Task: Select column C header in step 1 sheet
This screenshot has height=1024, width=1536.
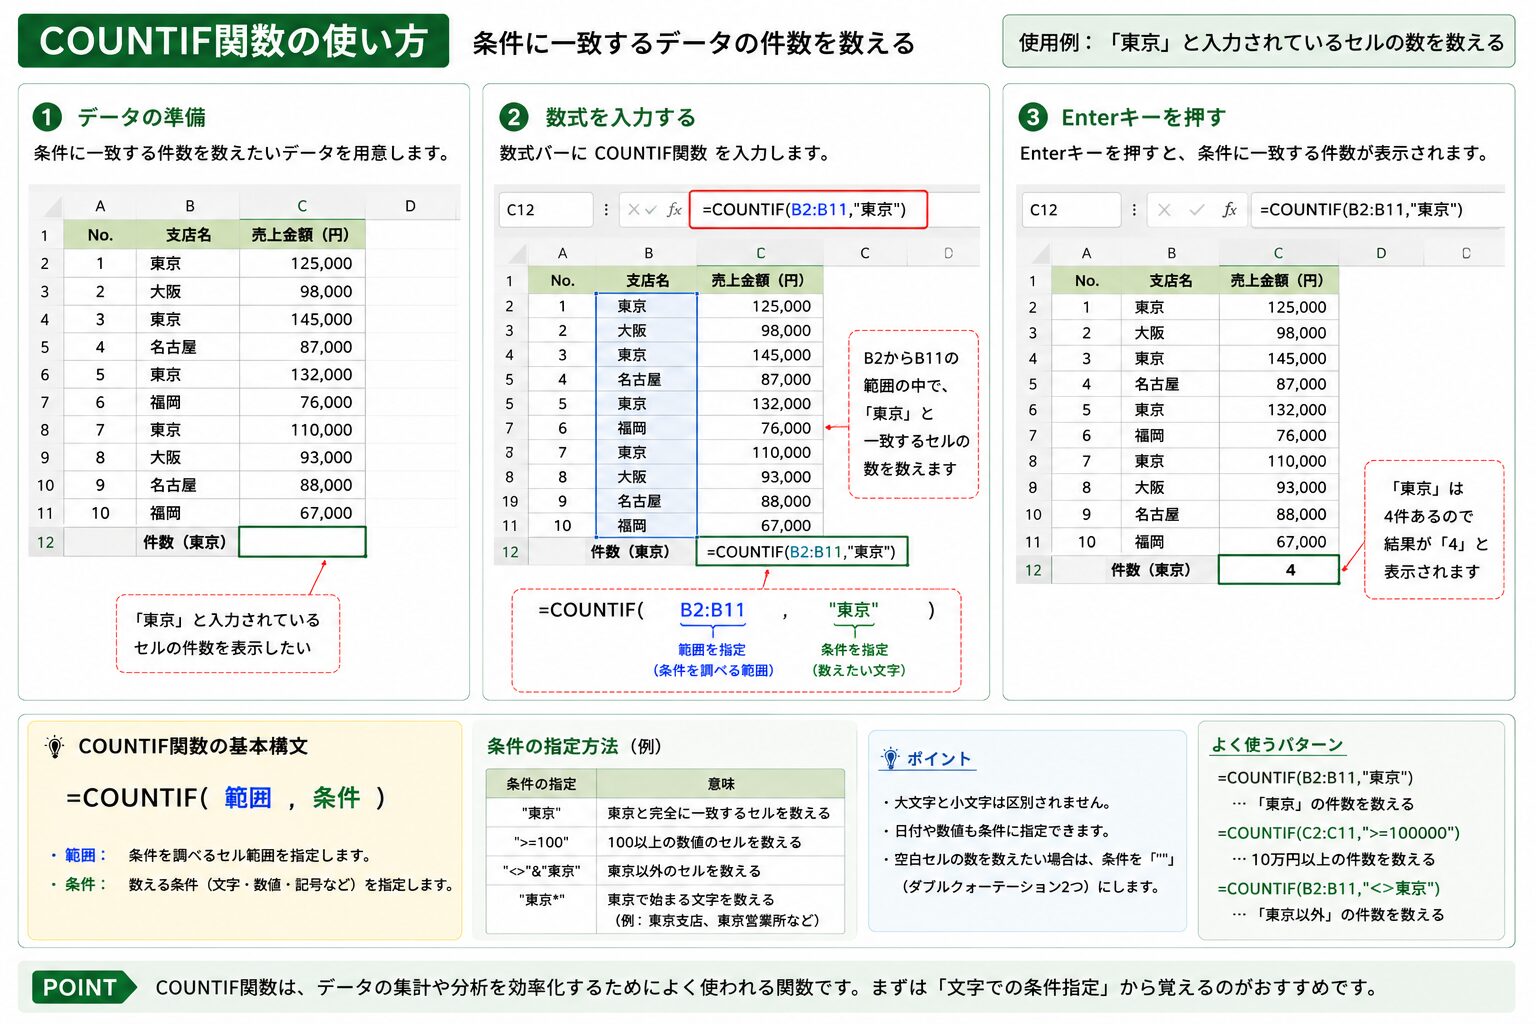Action: tap(302, 206)
